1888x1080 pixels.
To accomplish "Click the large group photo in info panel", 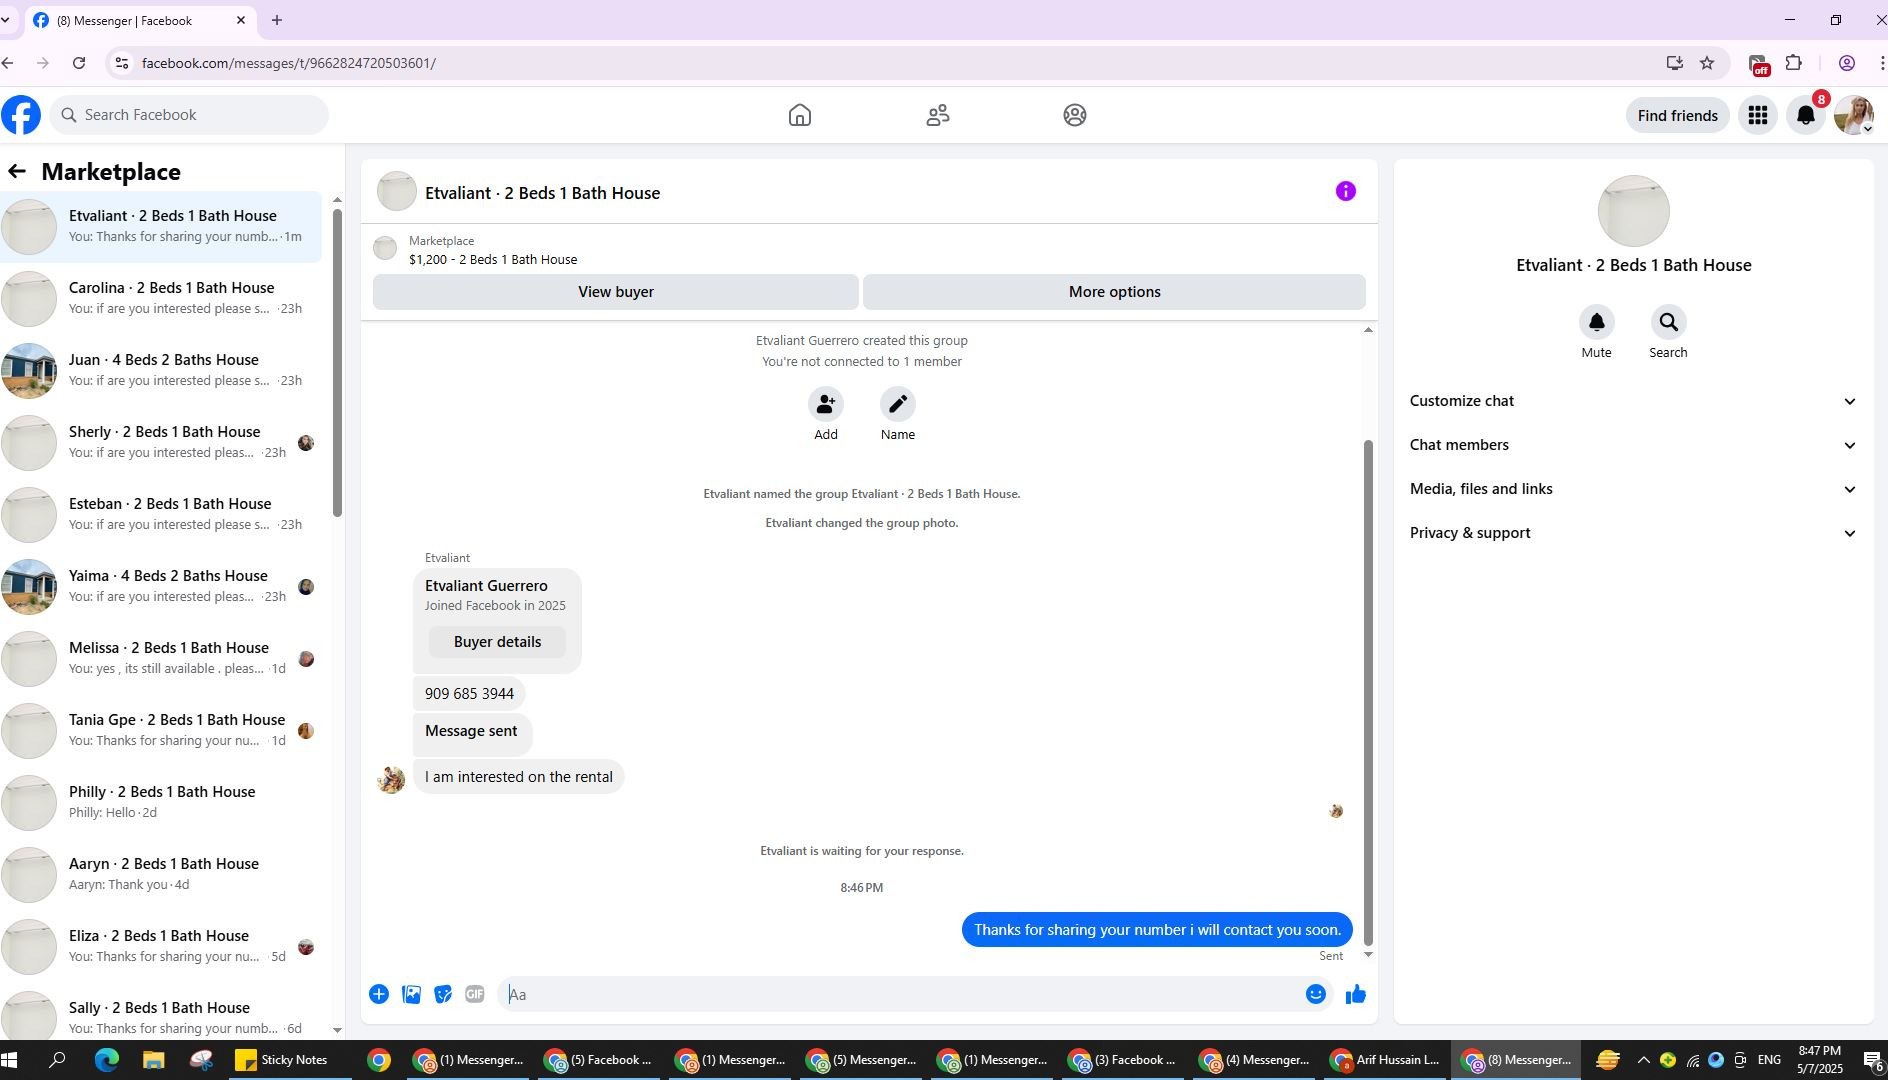I will point(1633,211).
